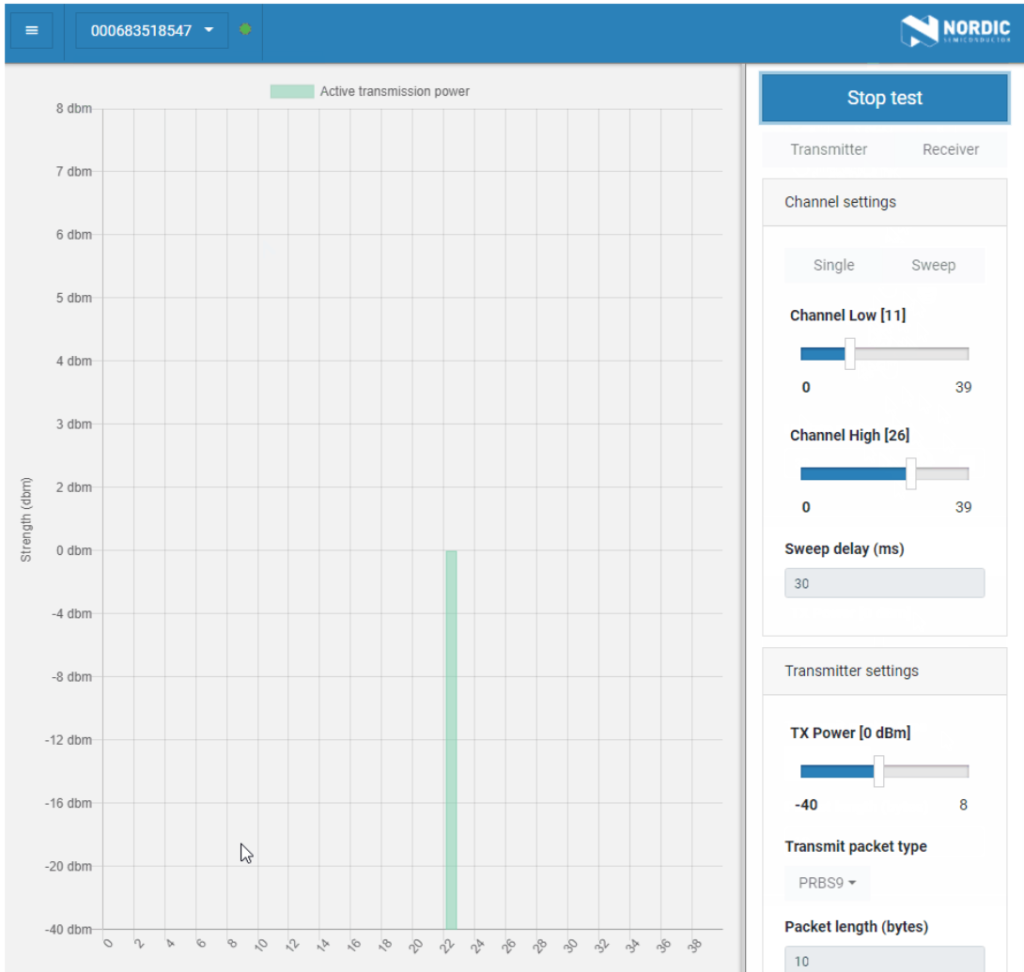Select Single channel mode
This screenshot has width=1024, height=972.
point(833,266)
